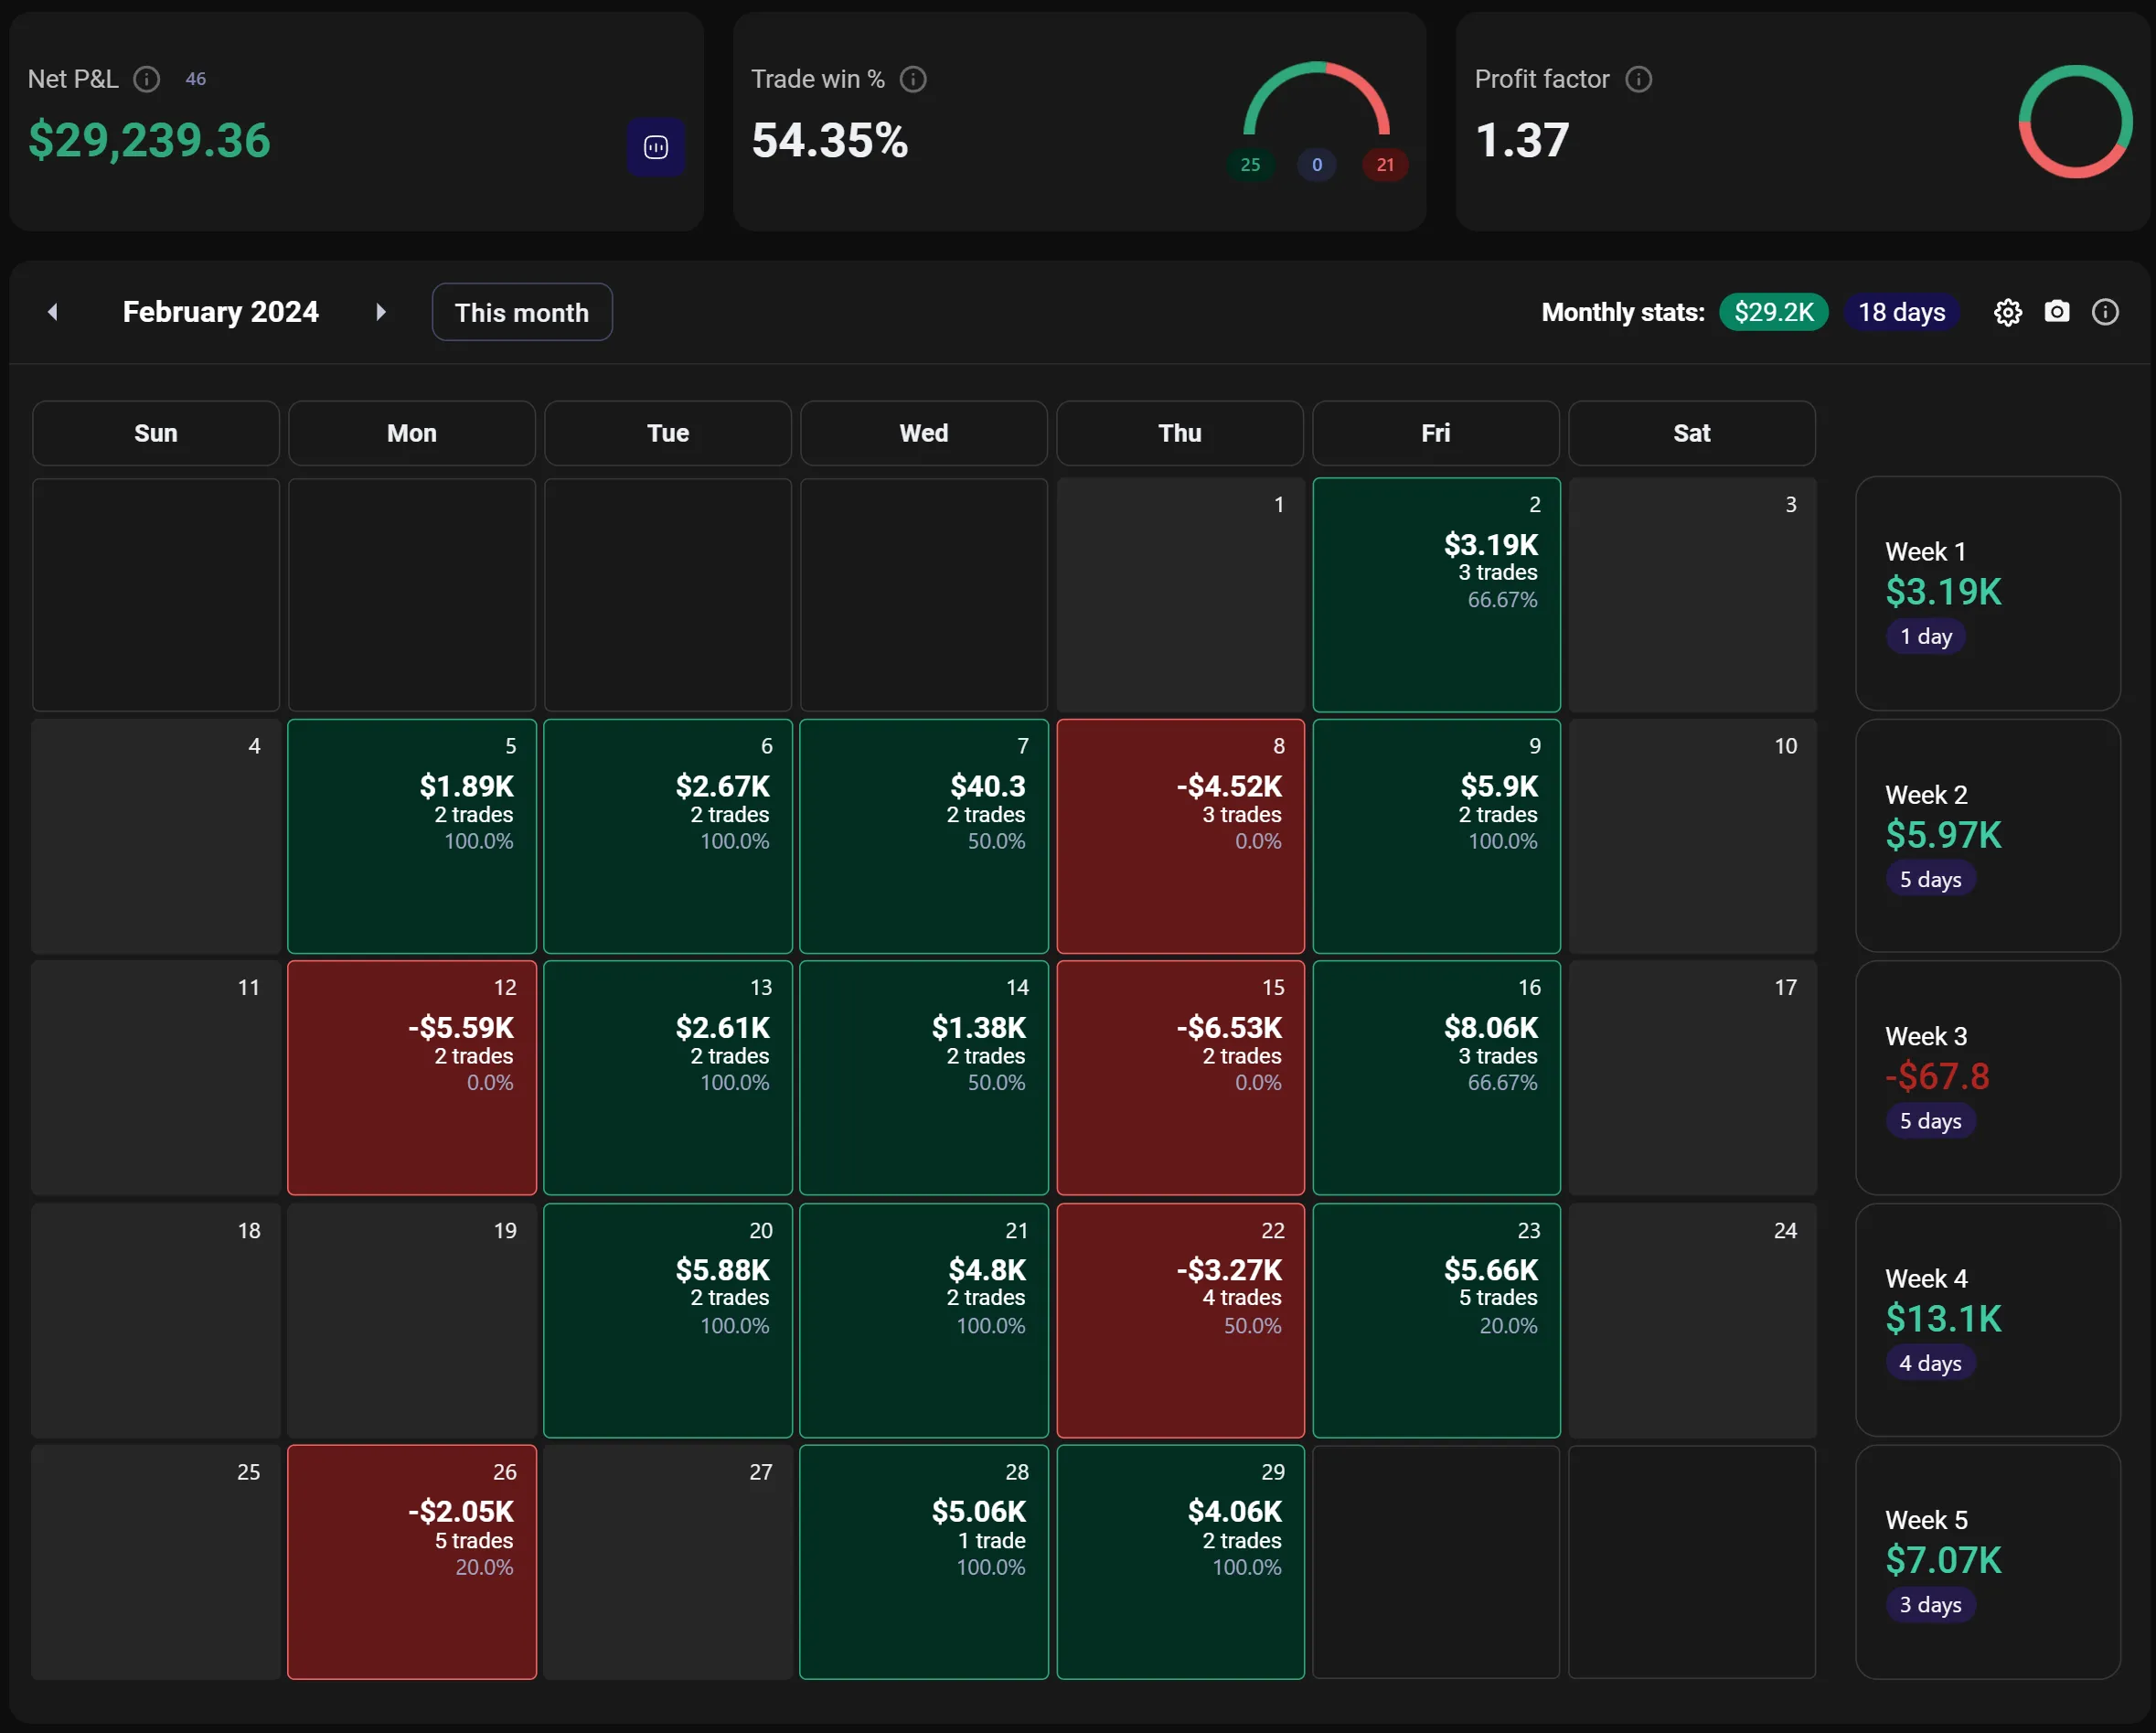This screenshot has height=1733, width=2156.
Task: Select February 2 day with $3.19K
Action: point(1436,595)
